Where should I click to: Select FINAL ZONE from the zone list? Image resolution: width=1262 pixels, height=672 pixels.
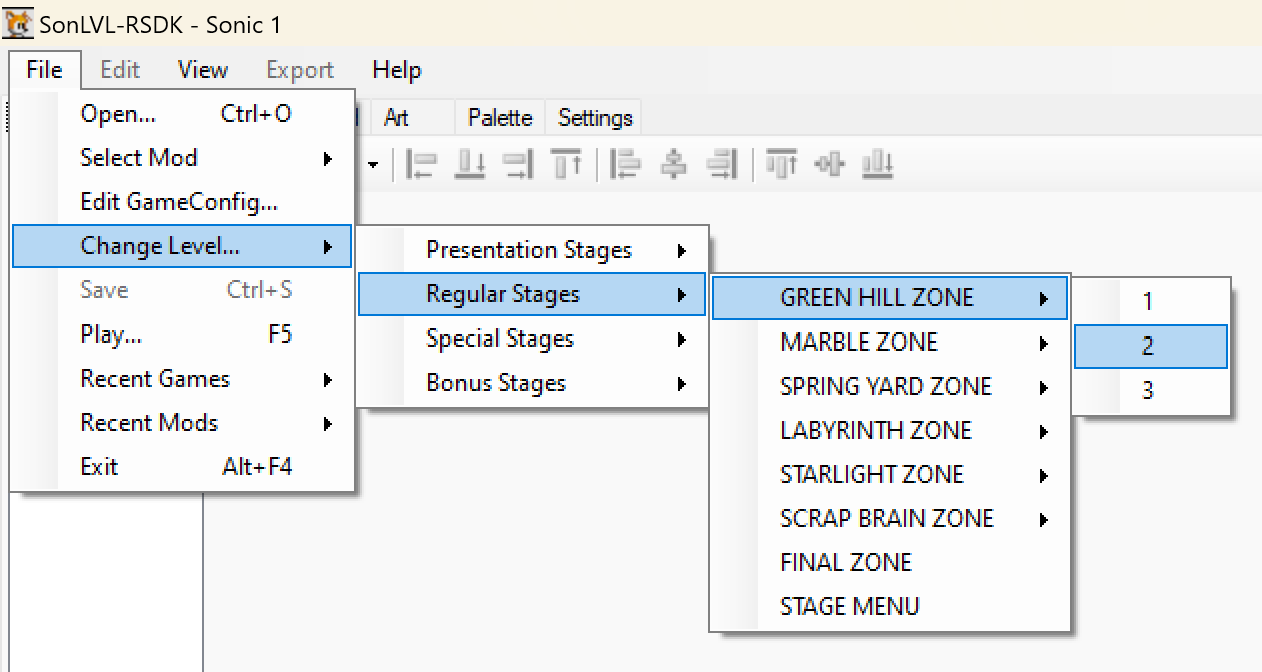click(x=845, y=562)
